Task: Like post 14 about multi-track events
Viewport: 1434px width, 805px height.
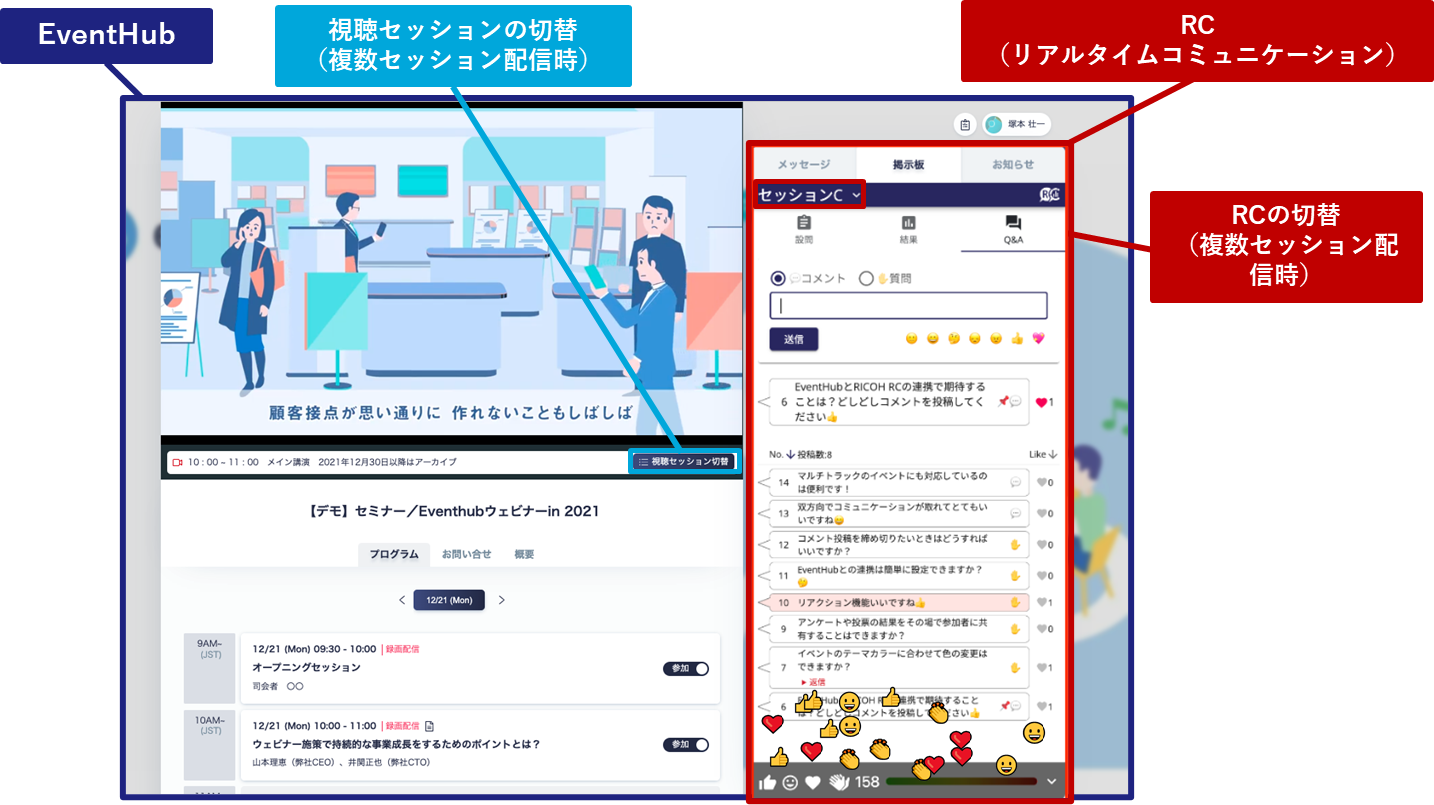Action: point(1041,483)
